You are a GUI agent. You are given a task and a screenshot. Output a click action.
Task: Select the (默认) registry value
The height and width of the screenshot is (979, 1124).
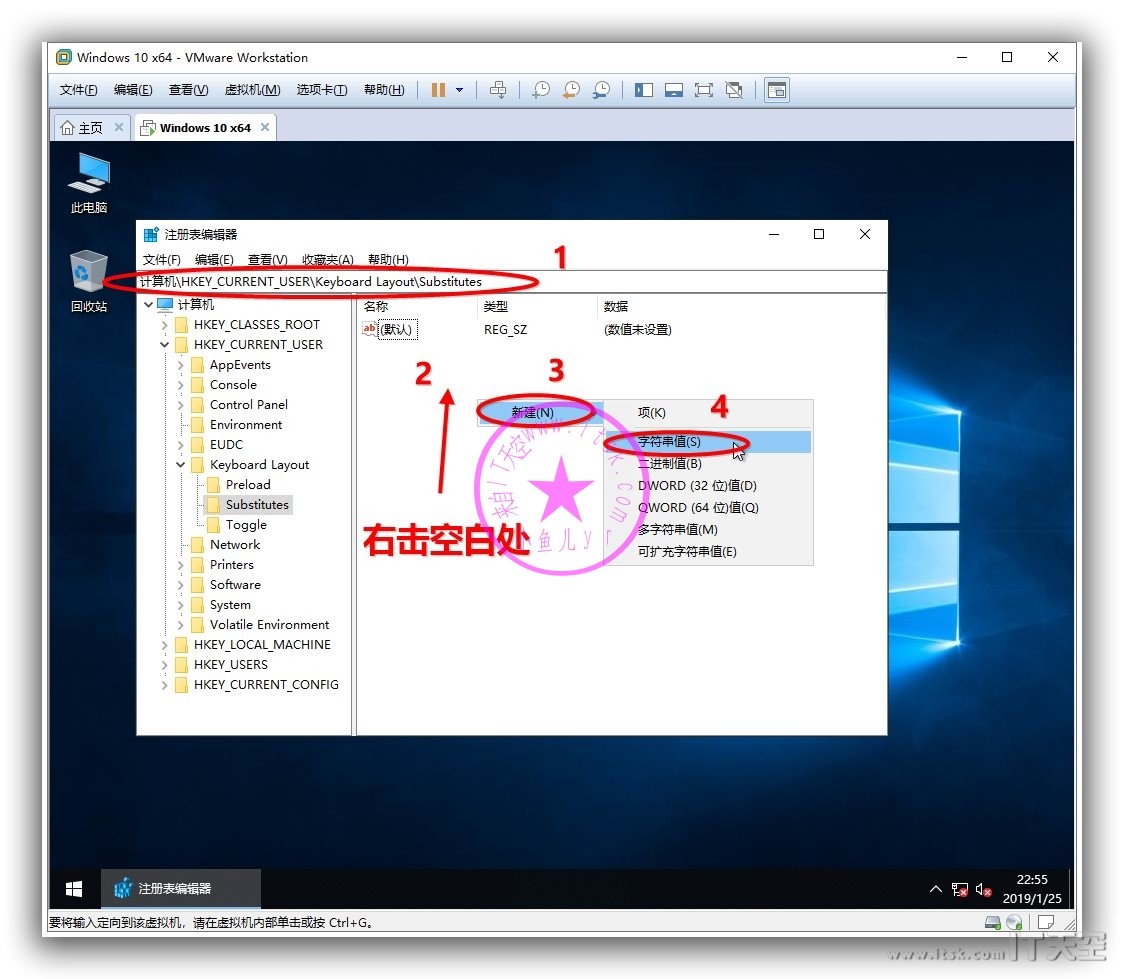396,330
